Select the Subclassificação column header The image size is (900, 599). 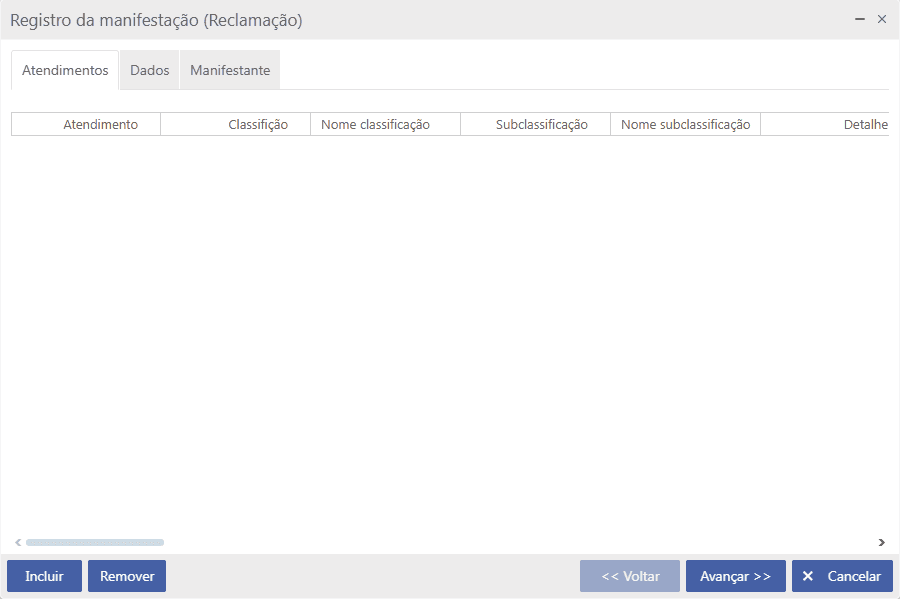[535, 125]
